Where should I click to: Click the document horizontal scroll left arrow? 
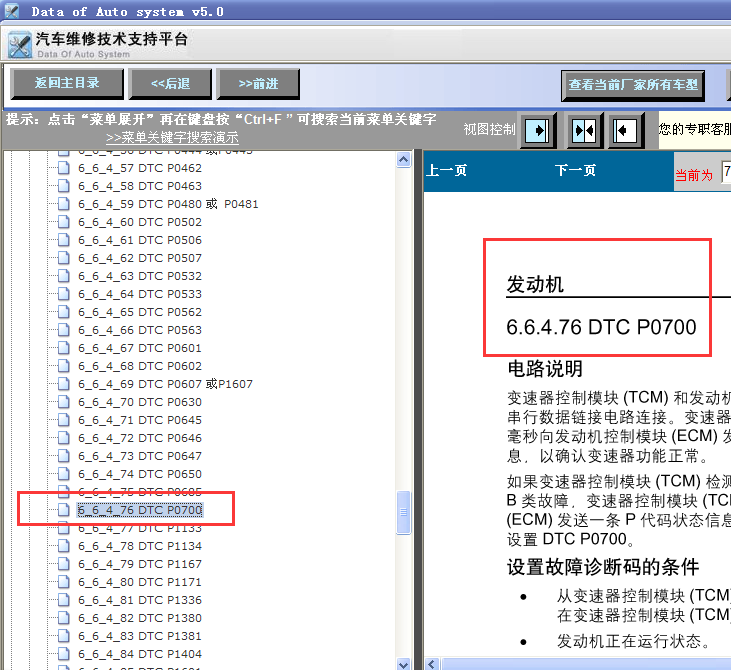[x=432, y=664]
